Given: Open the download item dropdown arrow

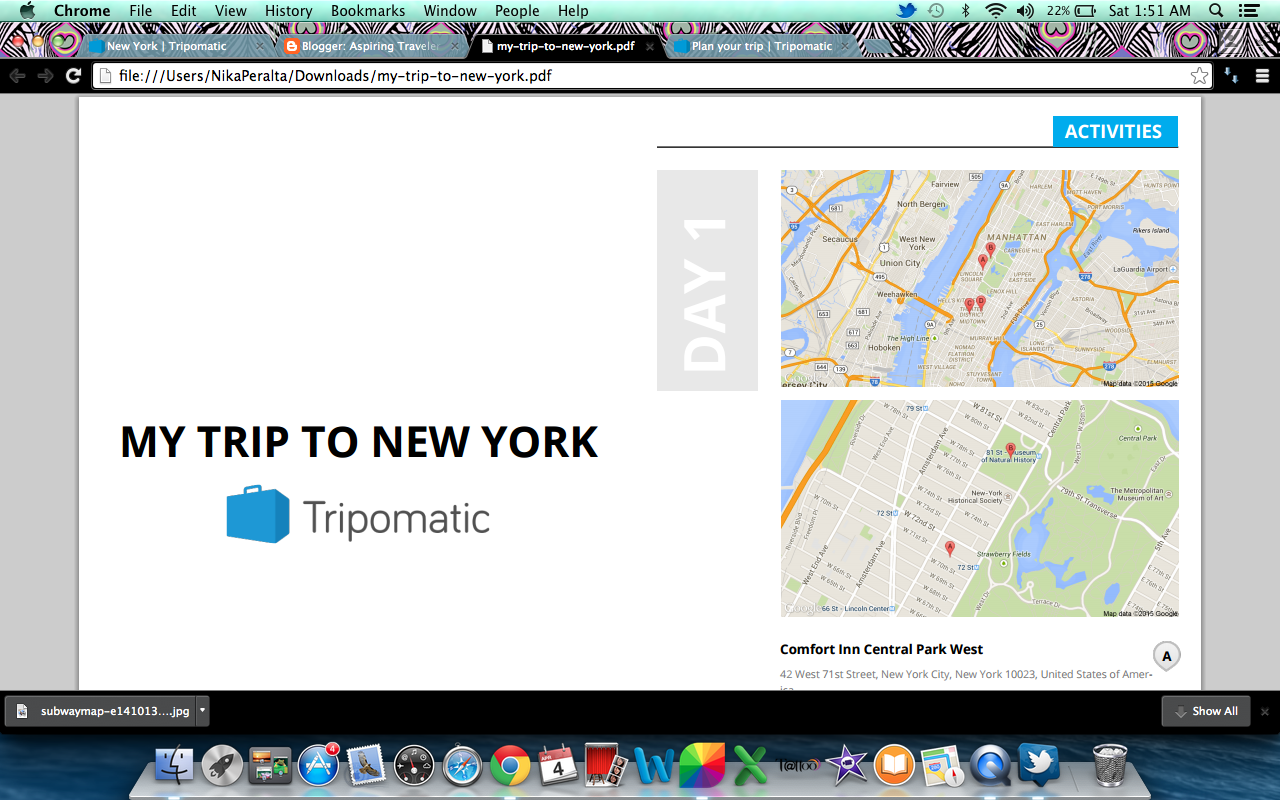Looking at the screenshot, I should (203, 711).
